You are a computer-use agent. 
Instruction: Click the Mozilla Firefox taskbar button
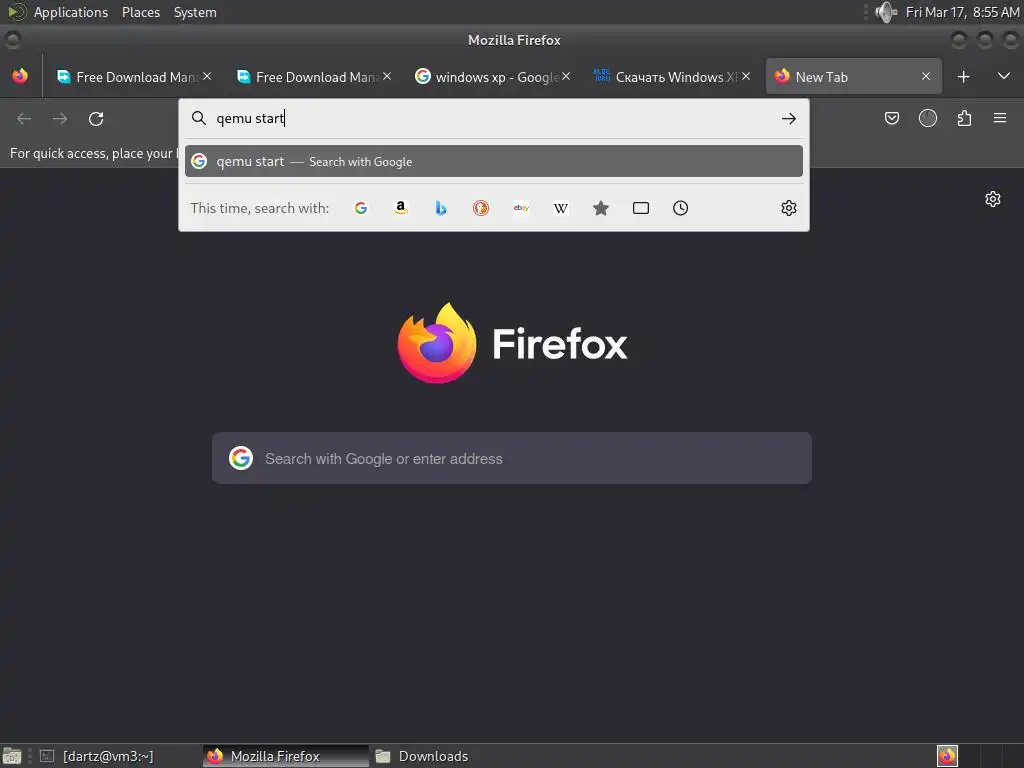point(285,756)
